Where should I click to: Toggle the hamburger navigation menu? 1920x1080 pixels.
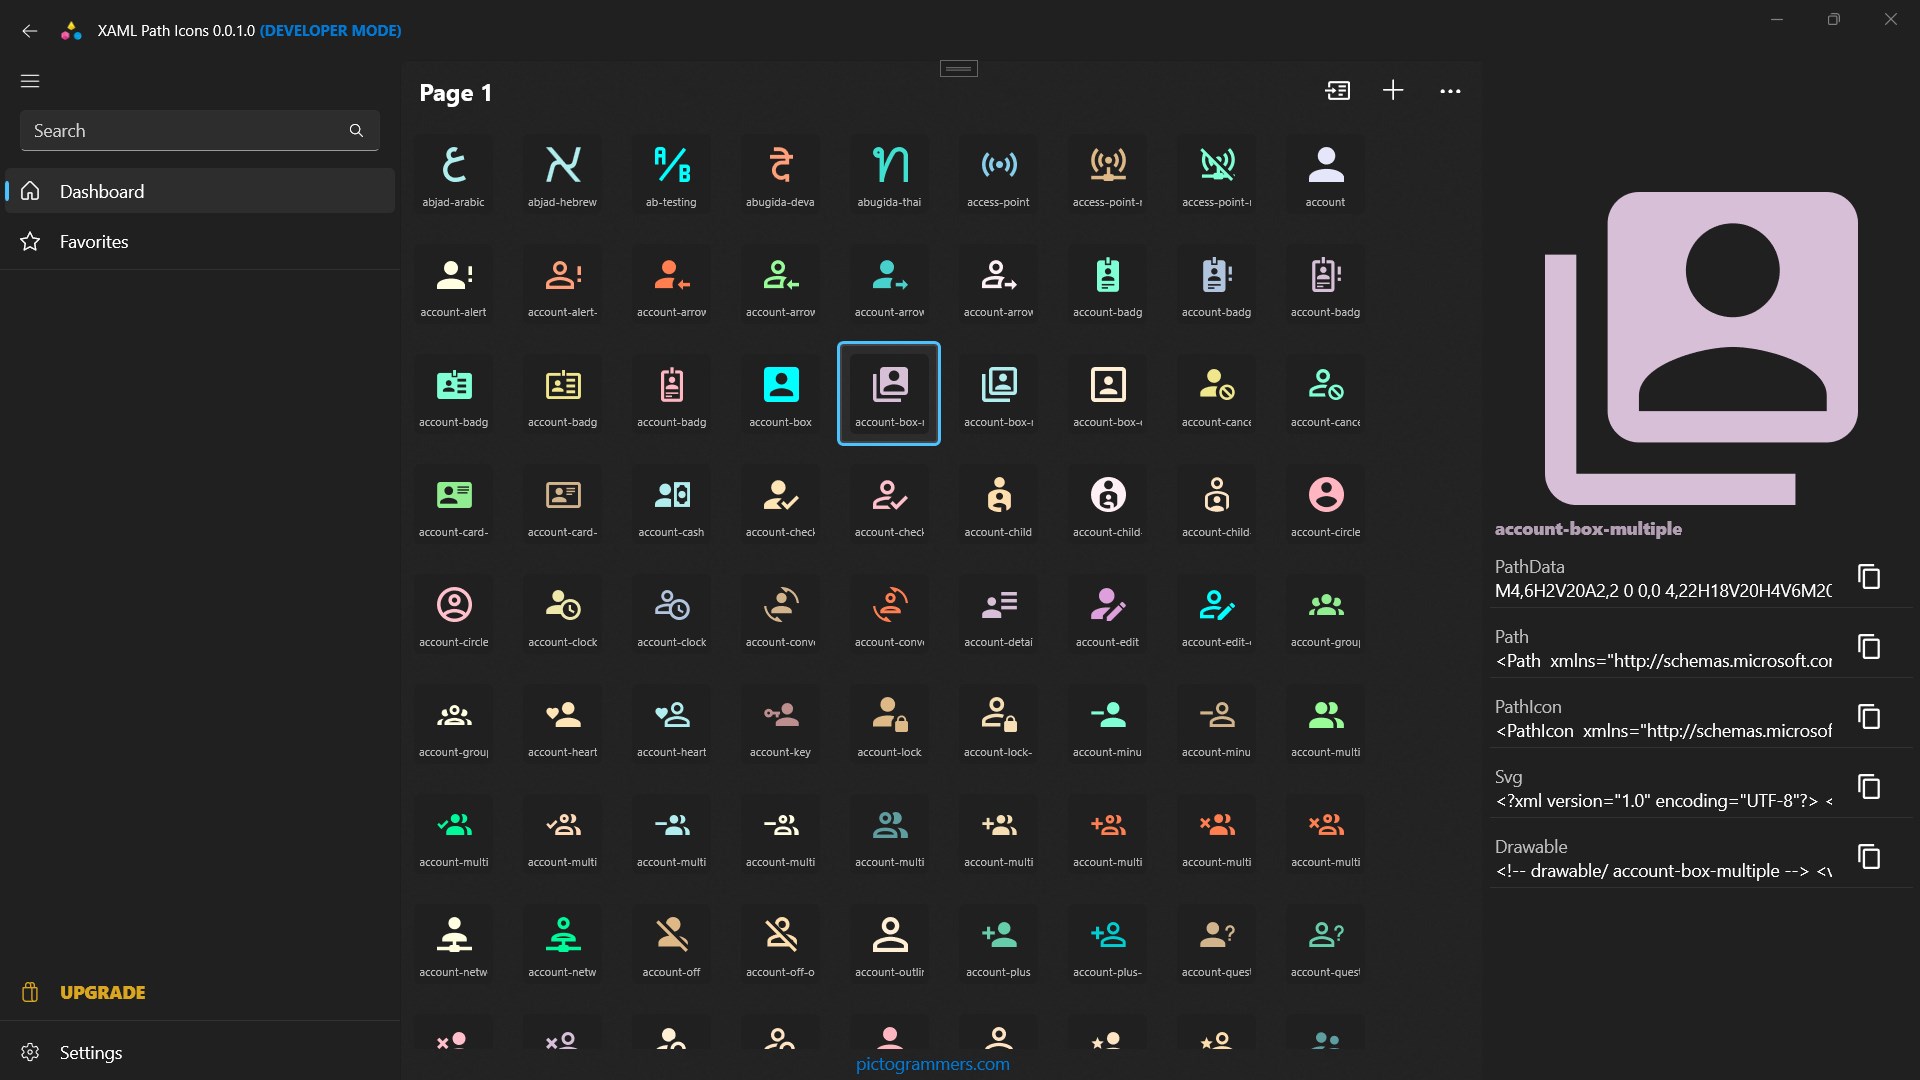(x=30, y=81)
